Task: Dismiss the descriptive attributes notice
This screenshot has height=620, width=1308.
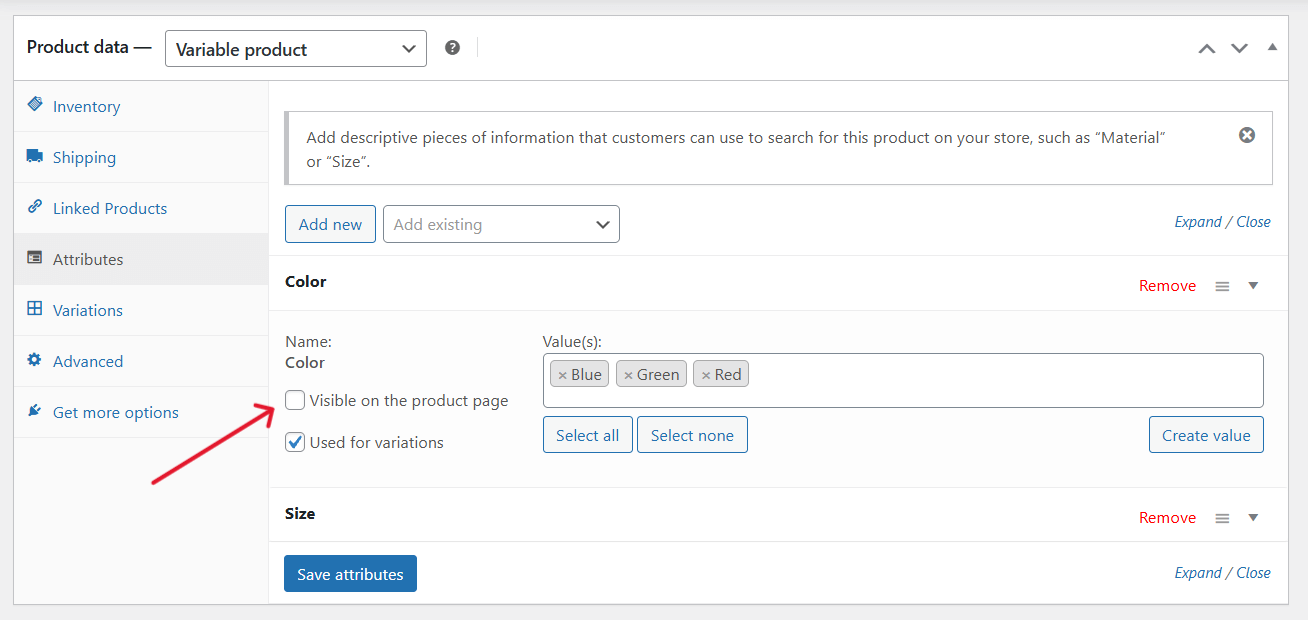Action: (1246, 134)
